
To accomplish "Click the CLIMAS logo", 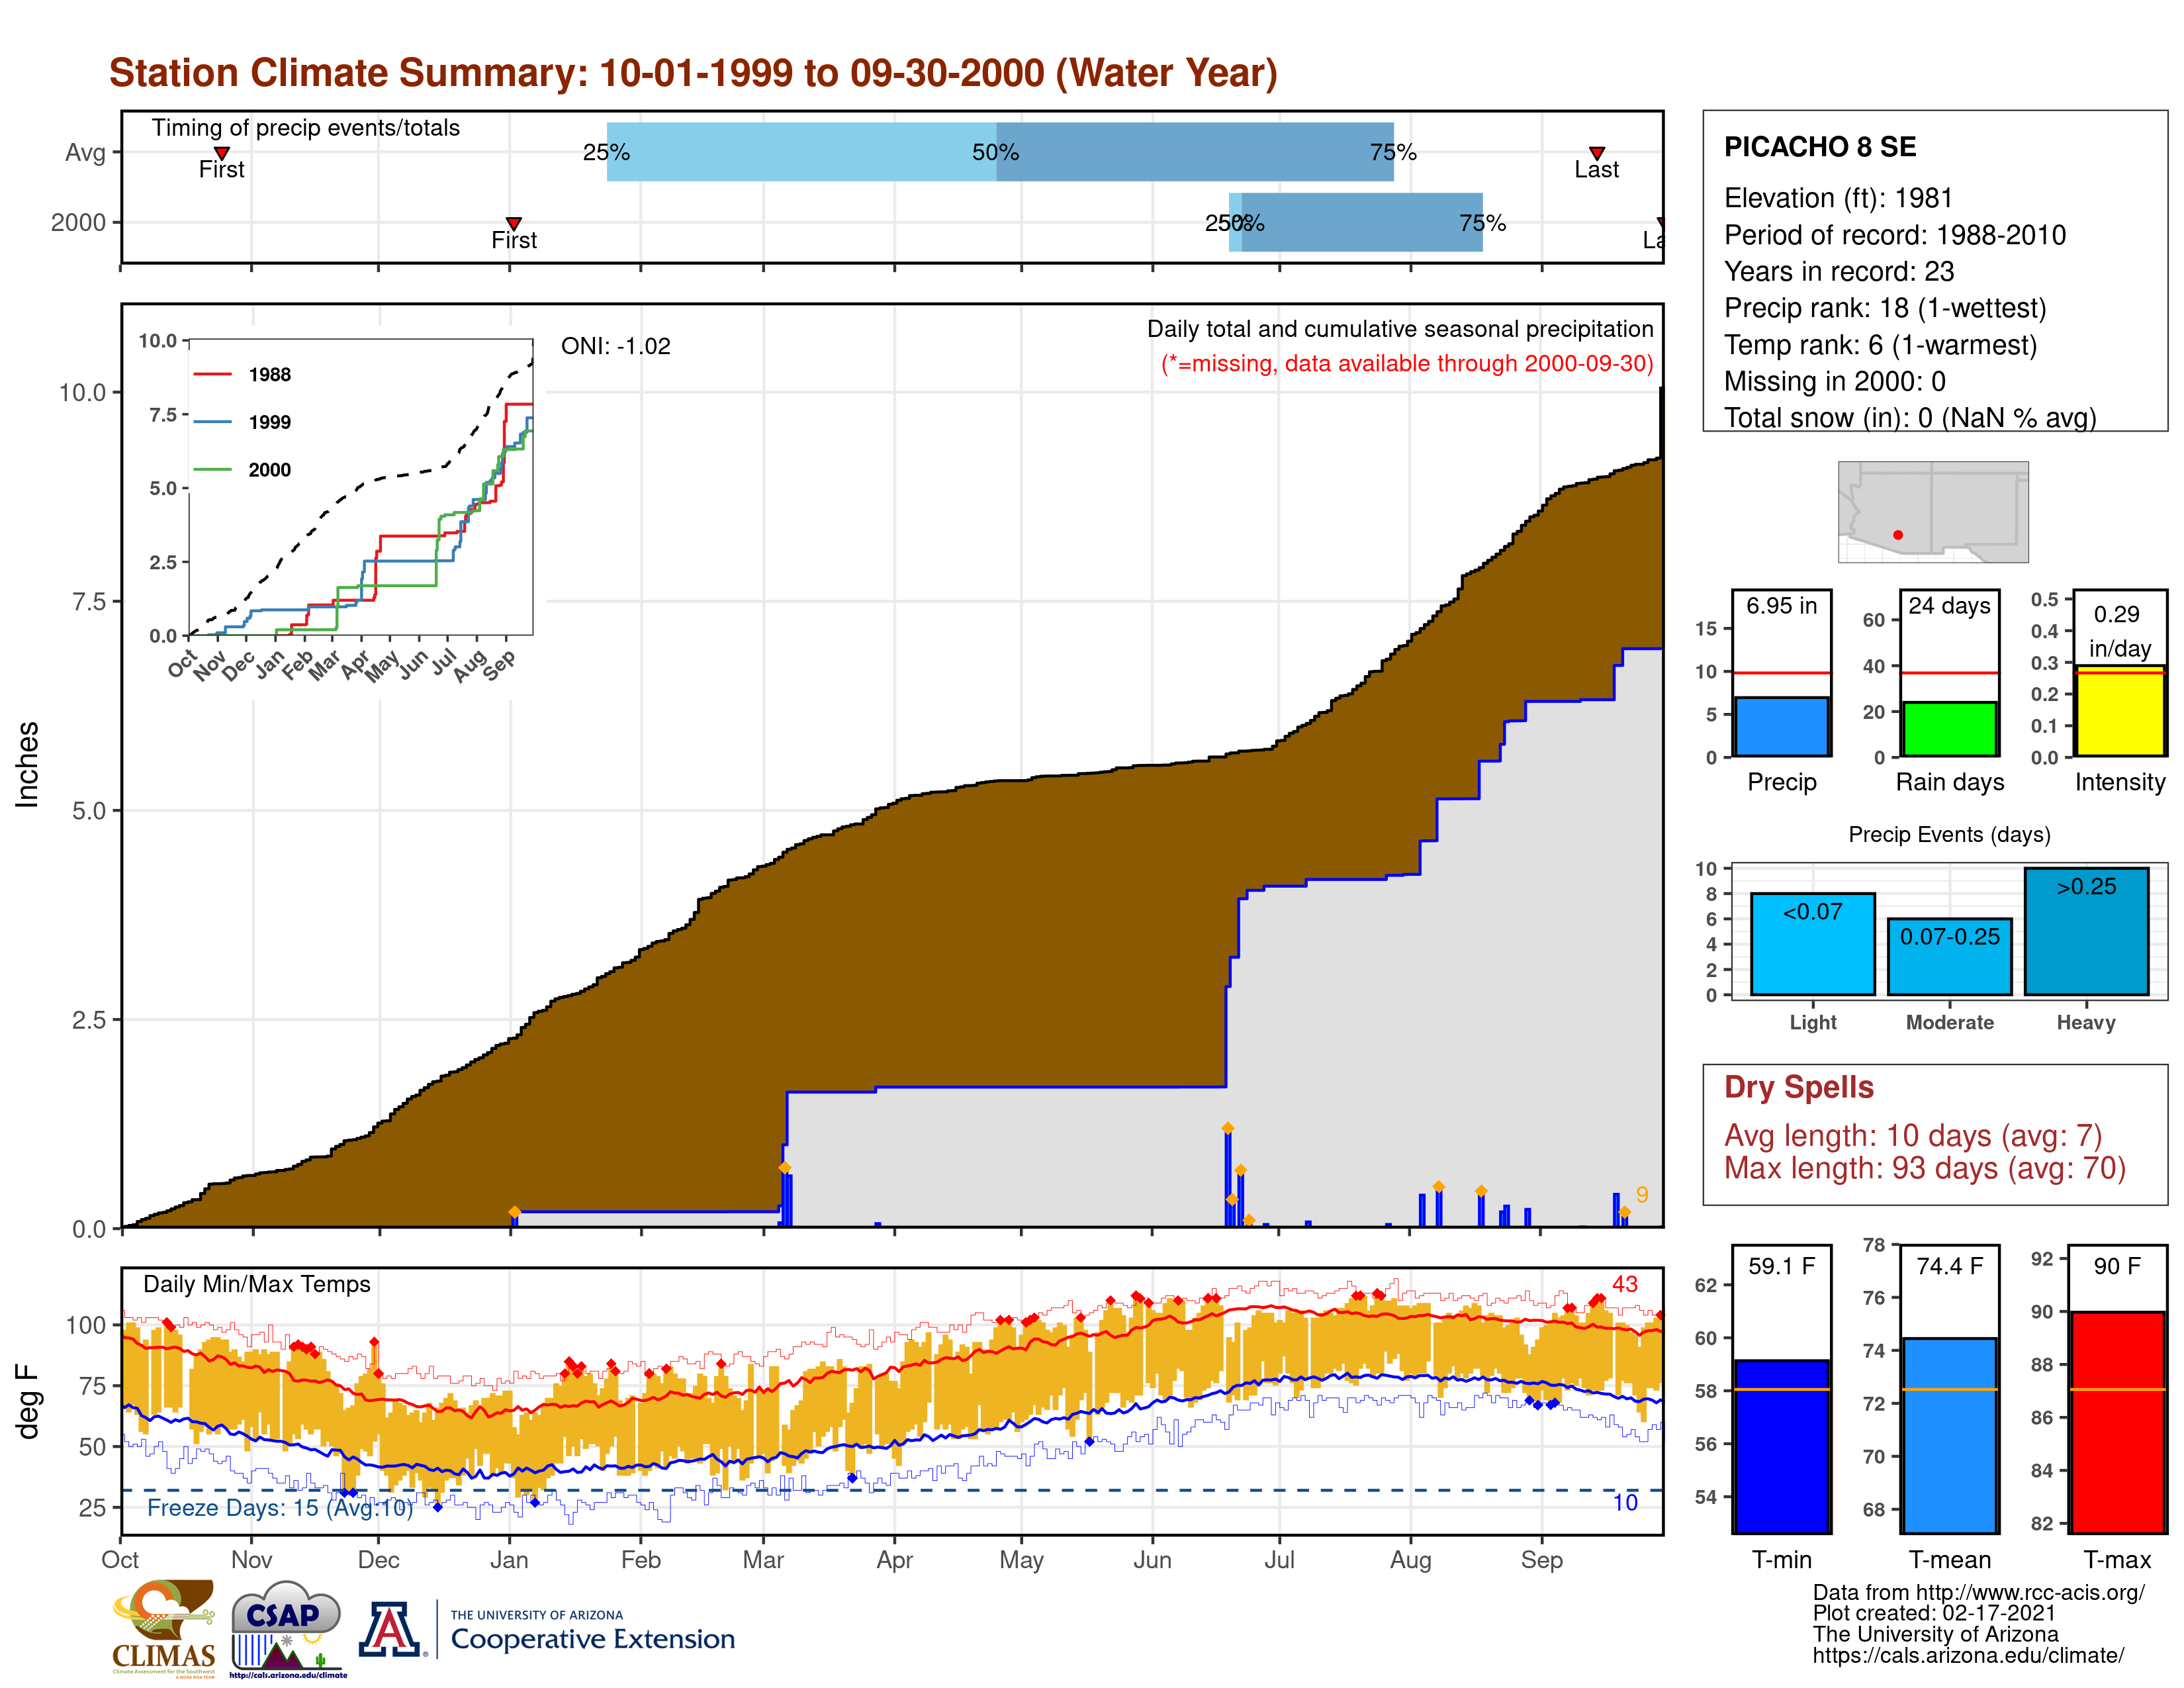I will point(163,1628).
